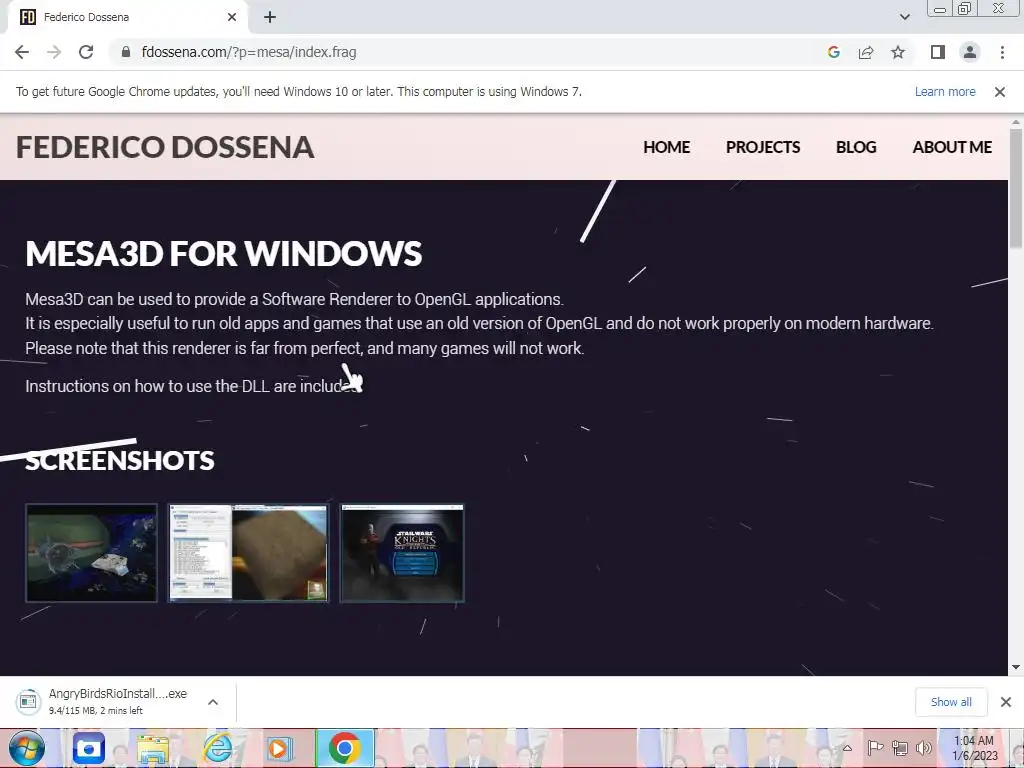Click the scrollbar down arrow
The height and width of the screenshot is (768, 1024).
(1016, 667)
